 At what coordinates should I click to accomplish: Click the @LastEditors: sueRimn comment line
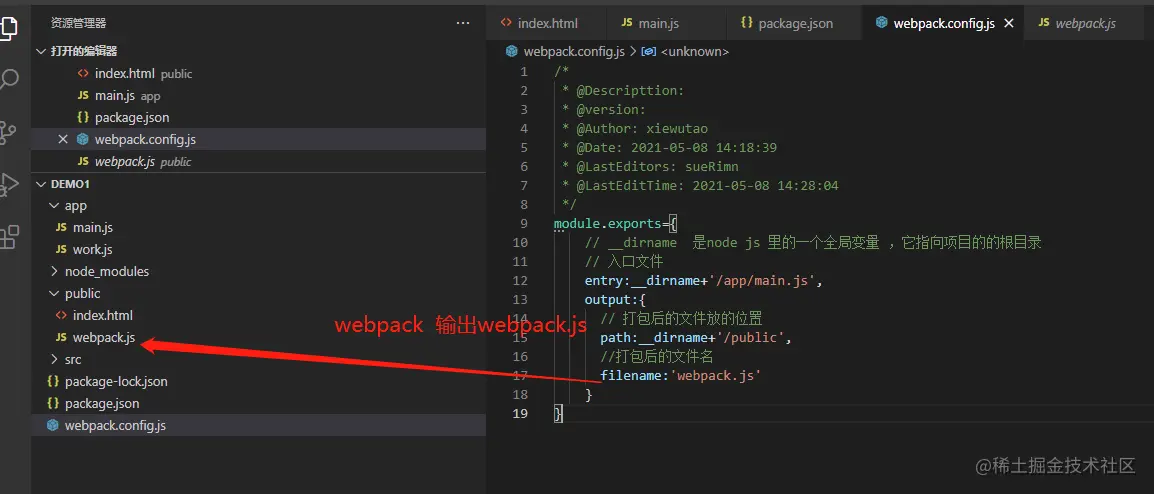pos(650,166)
